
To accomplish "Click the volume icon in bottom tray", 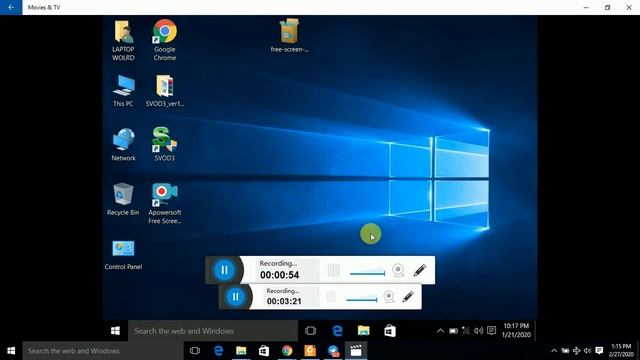I will (587, 351).
